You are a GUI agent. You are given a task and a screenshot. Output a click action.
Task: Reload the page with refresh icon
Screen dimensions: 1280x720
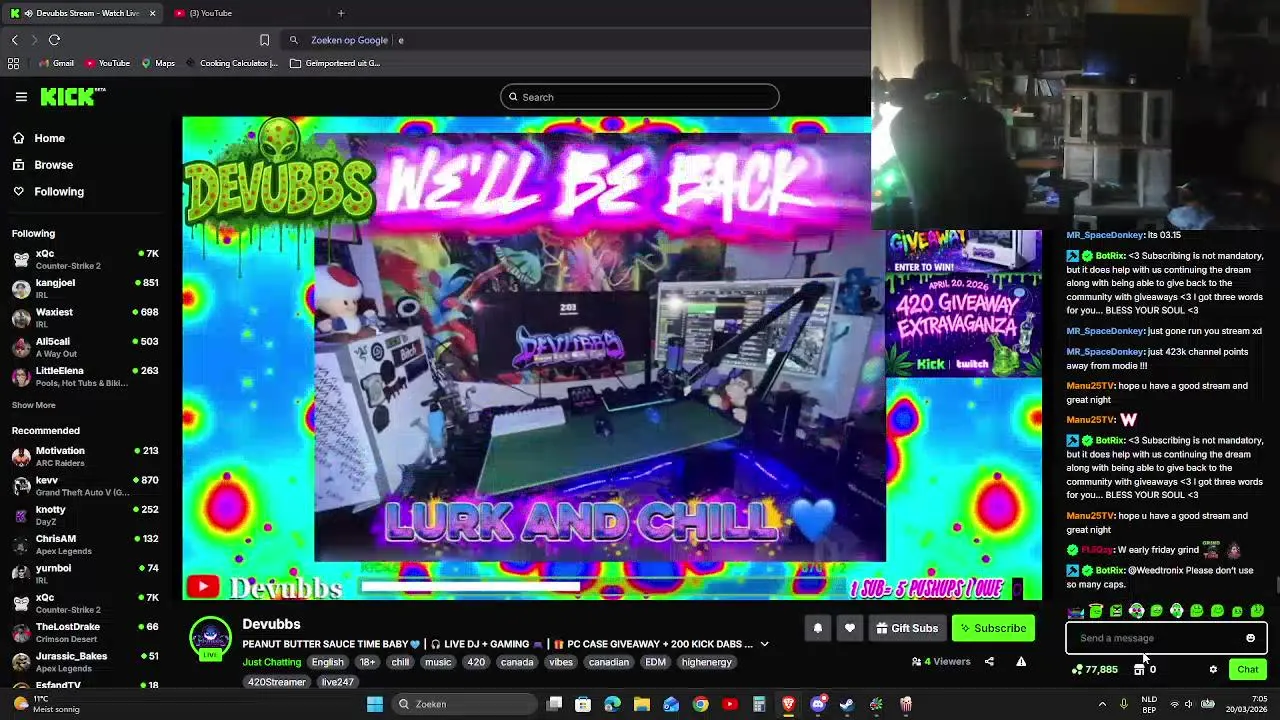[54, 40]
